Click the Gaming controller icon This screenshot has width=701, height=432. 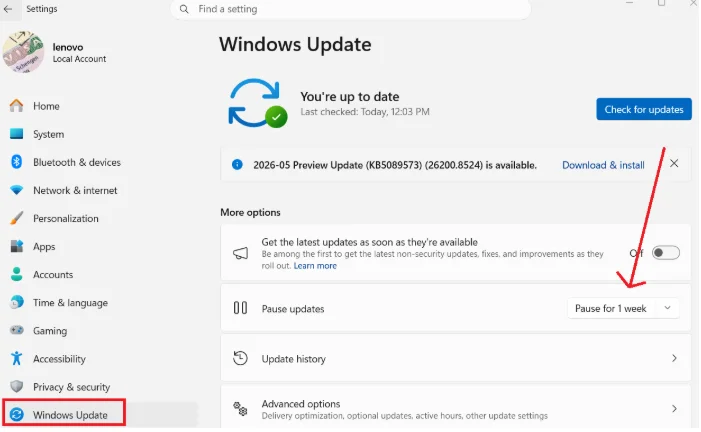17,330
